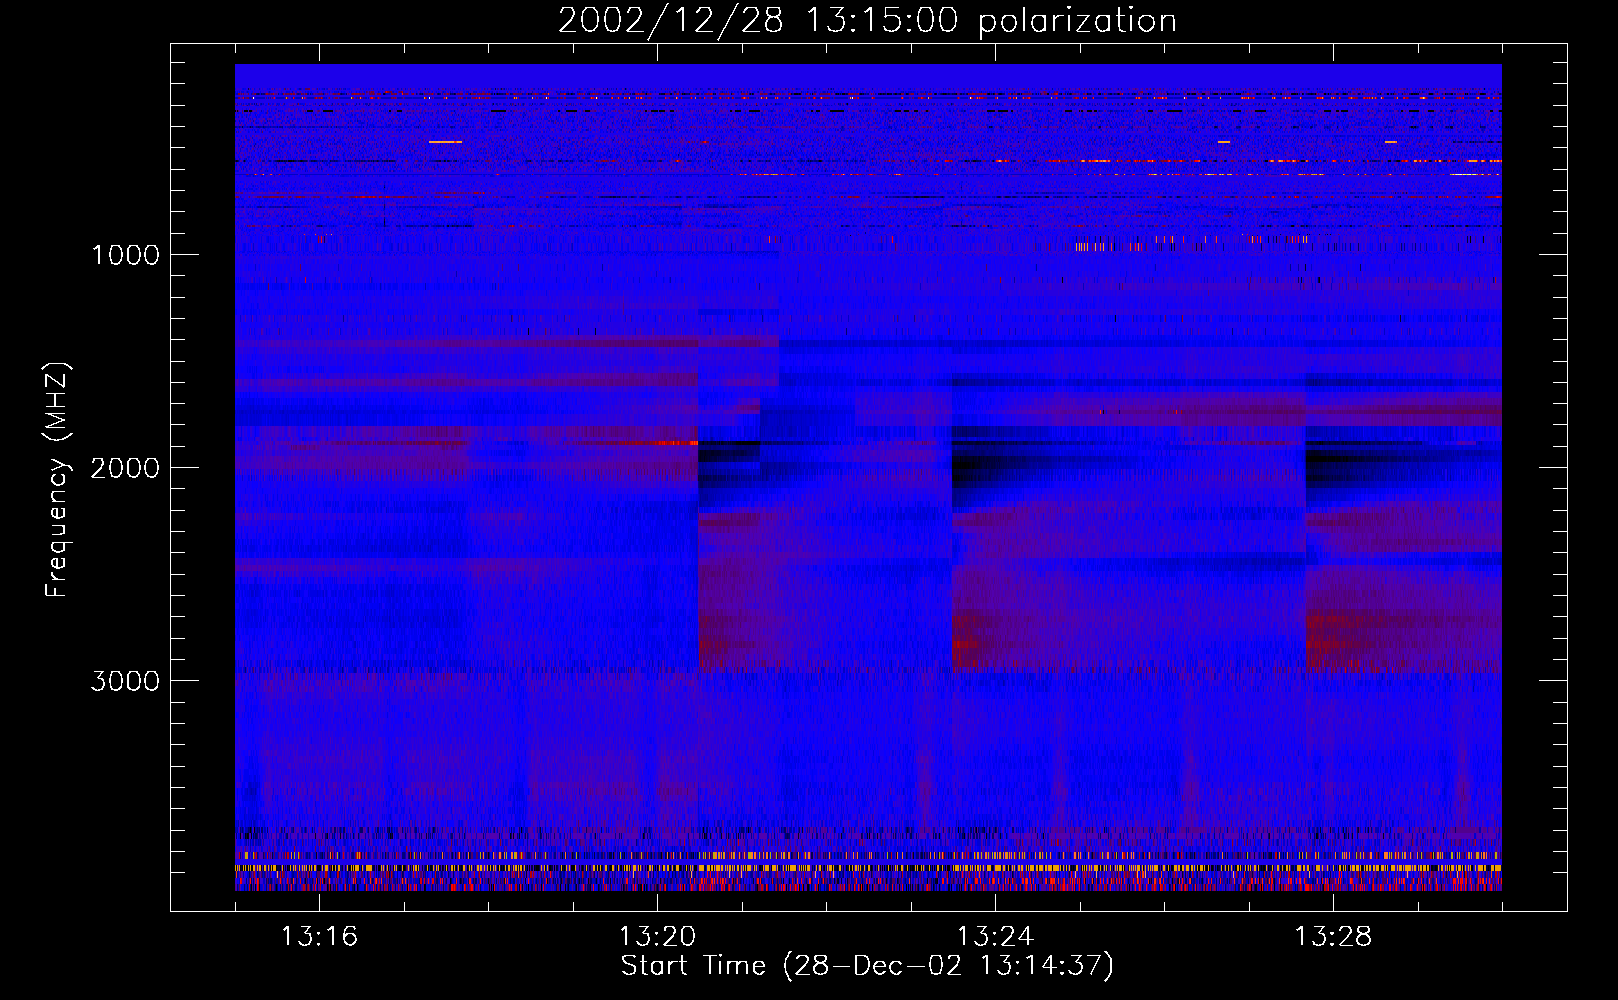
Task: Click the 13:28 time axis label
Action: coord(1333,937)
